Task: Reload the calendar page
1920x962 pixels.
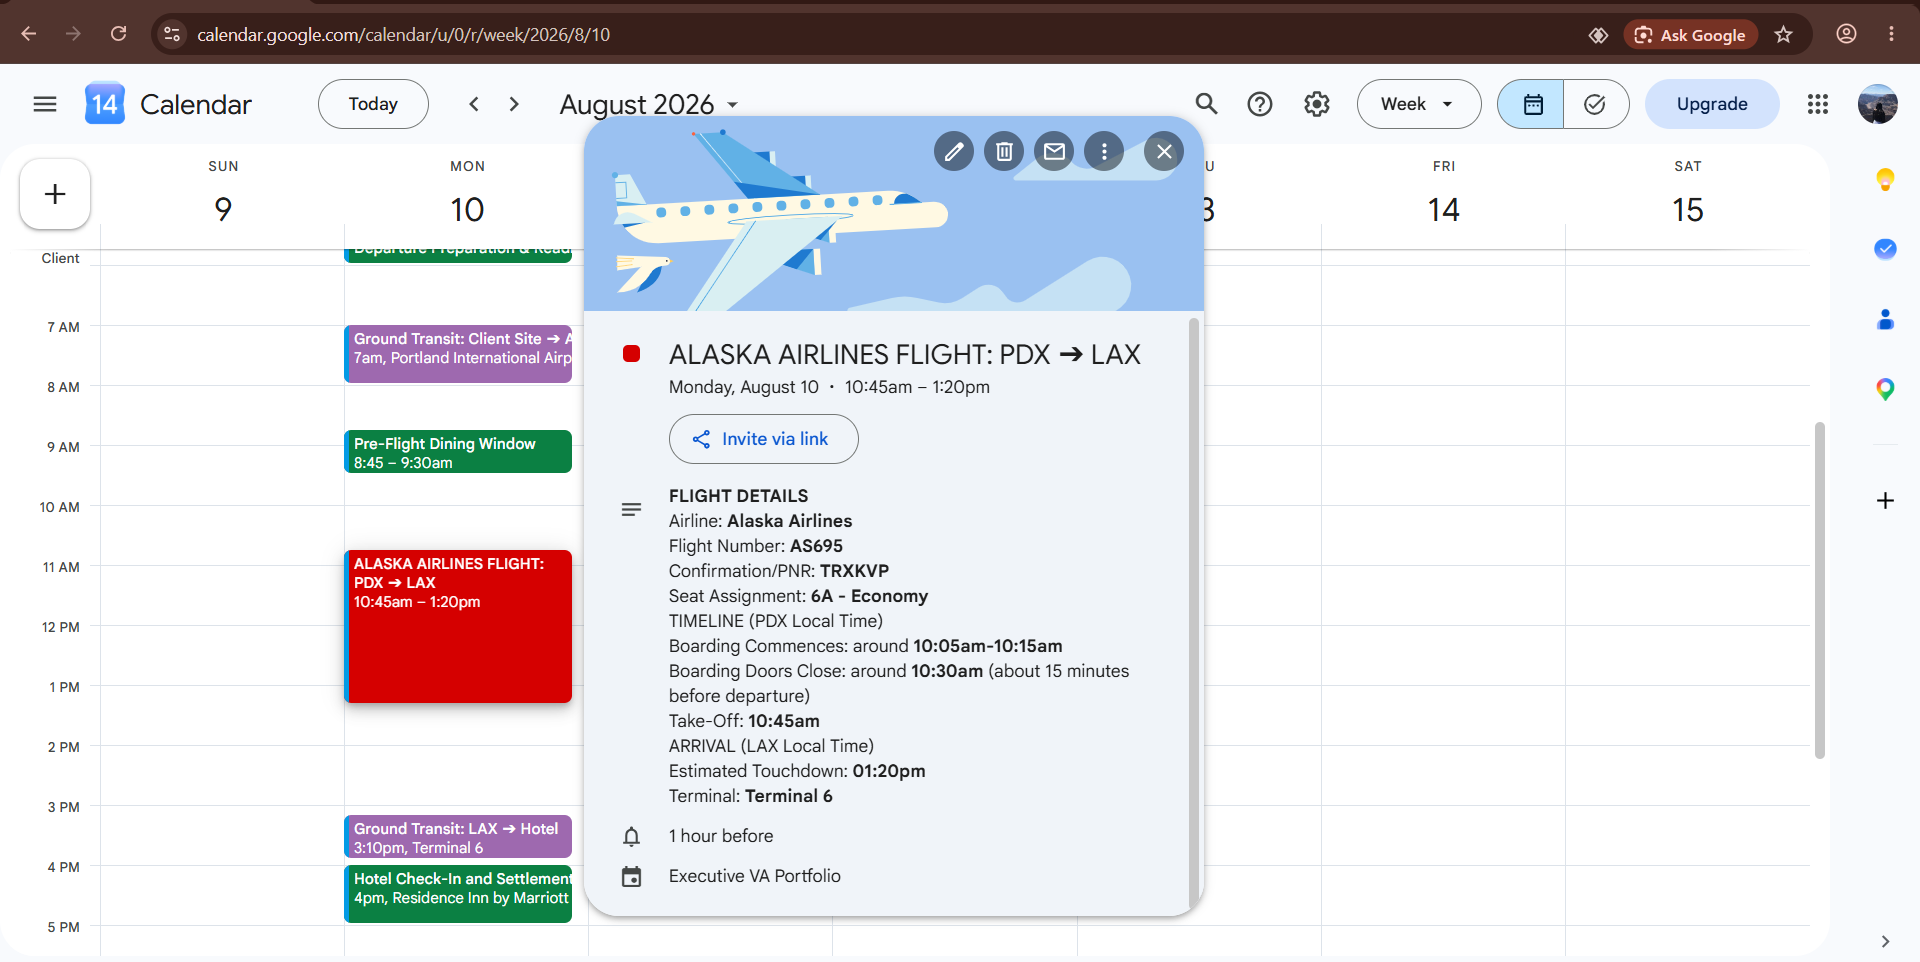Action: [118, 34]
